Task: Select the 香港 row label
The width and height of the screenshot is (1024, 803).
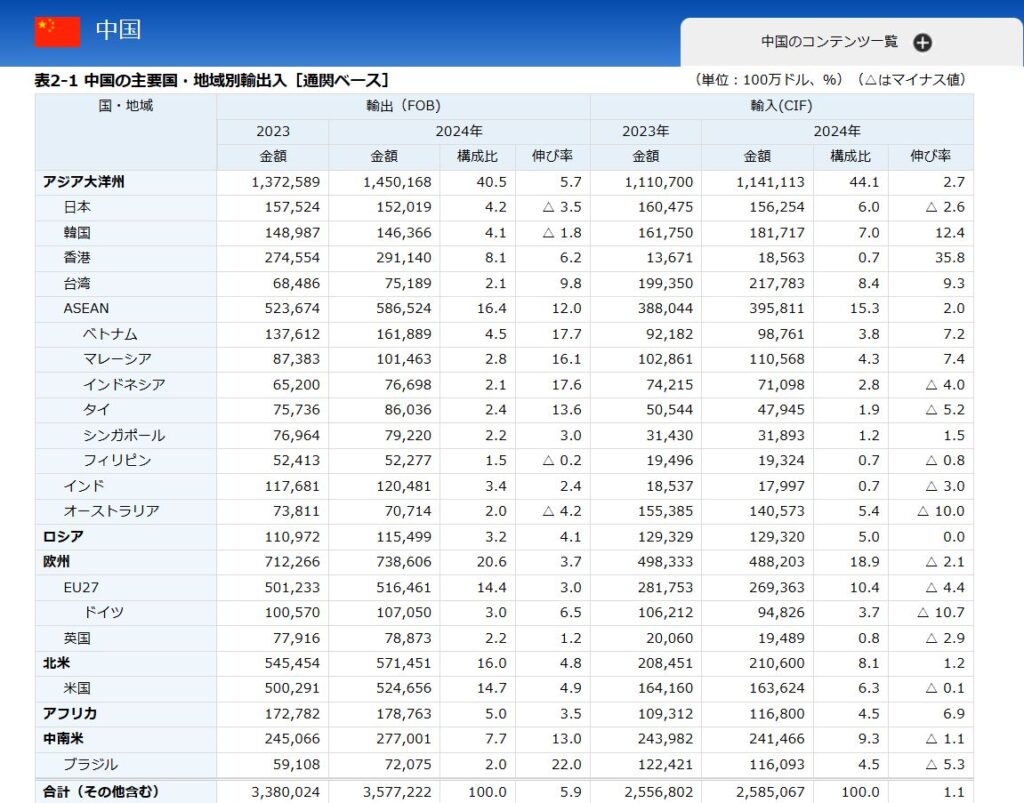Action: tap(77, 258)
